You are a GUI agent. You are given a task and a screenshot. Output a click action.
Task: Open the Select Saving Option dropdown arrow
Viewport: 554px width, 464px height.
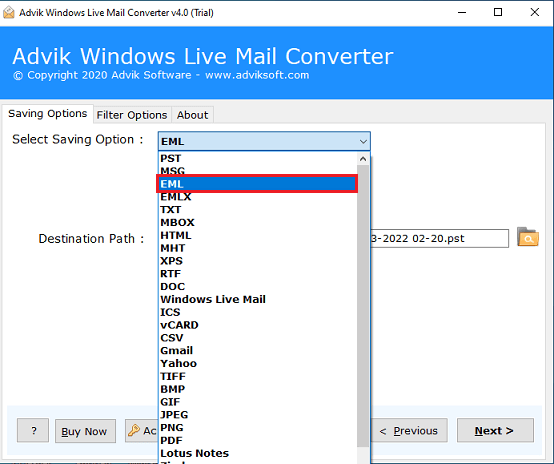coord(363,141)
